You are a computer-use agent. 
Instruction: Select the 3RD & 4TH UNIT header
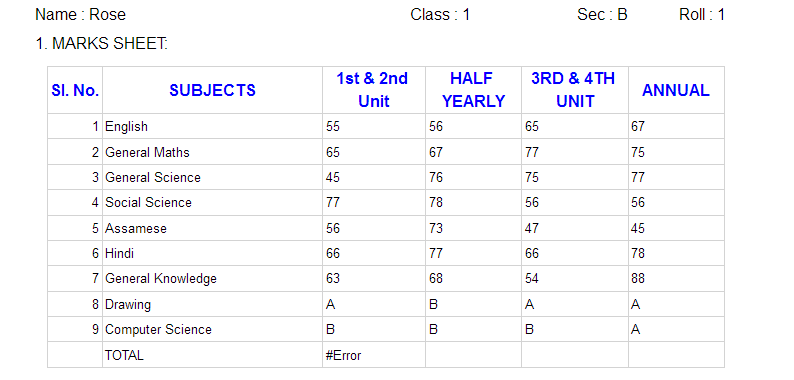pos(575,90)
